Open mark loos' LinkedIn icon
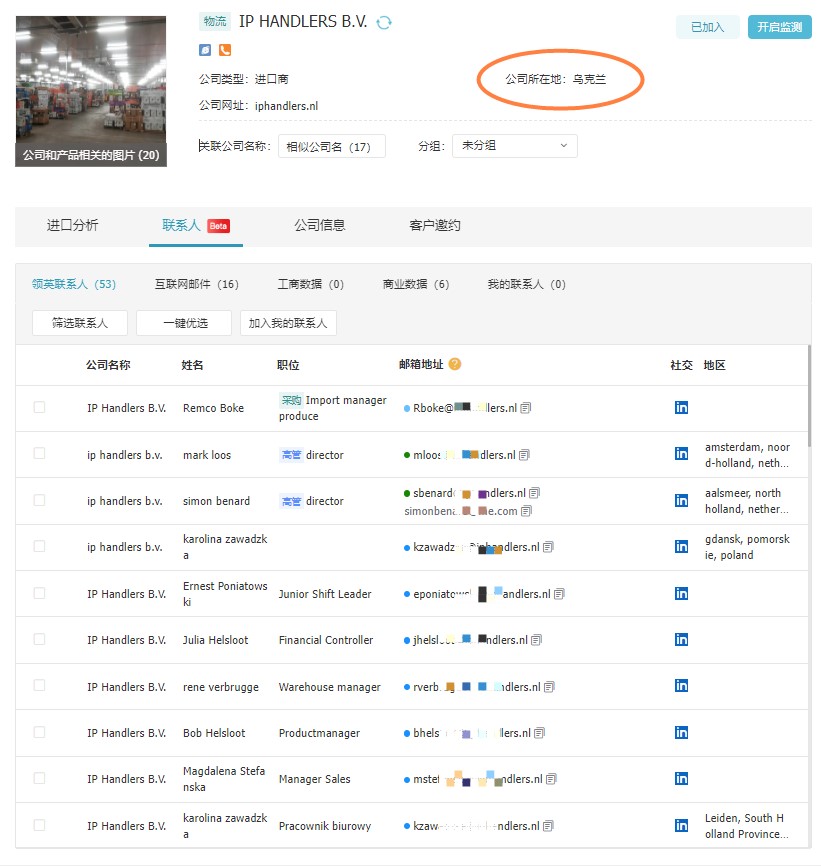This screenshot has width=821, height=868. tap(681, 454)
